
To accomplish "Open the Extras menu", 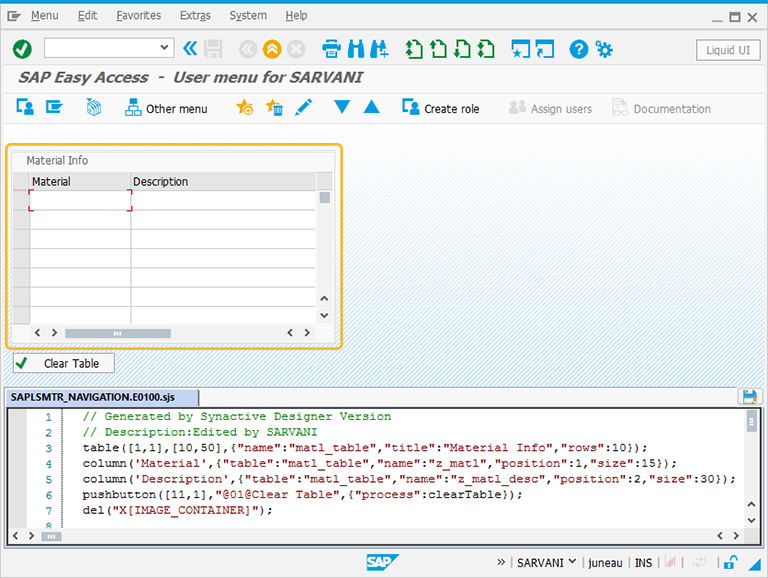I will point(195,16).
